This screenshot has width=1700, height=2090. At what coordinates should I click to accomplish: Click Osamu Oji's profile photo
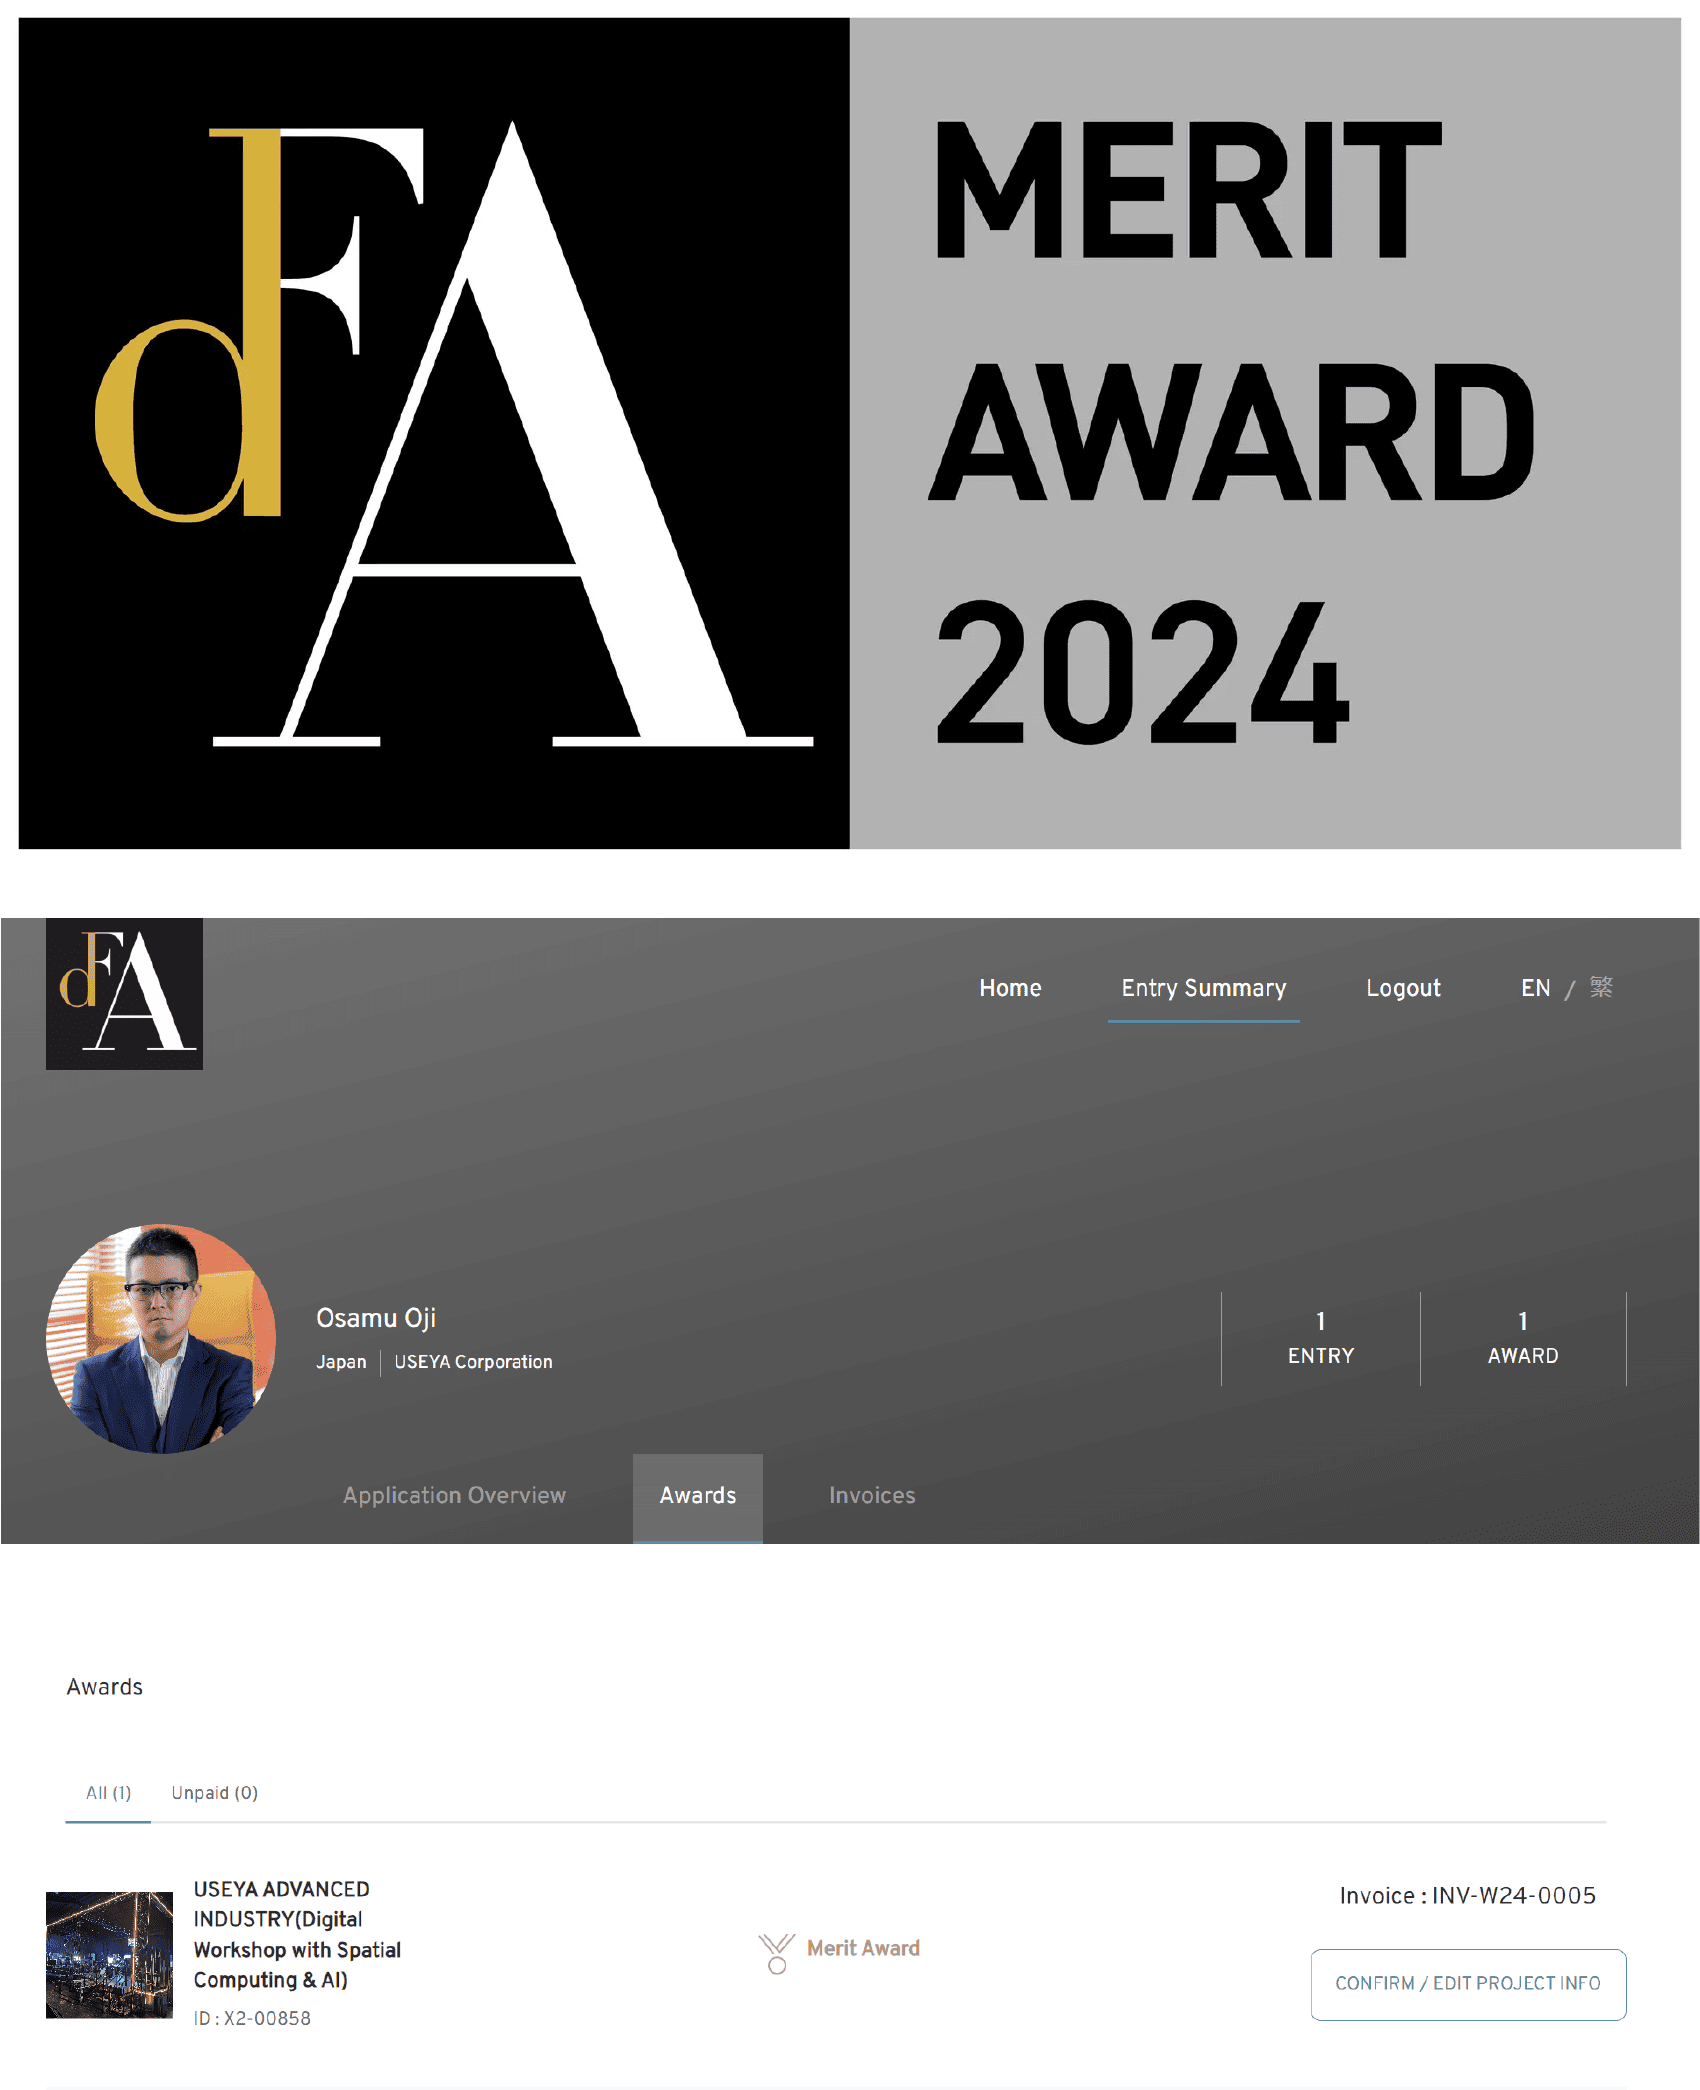pos(161,1338)
